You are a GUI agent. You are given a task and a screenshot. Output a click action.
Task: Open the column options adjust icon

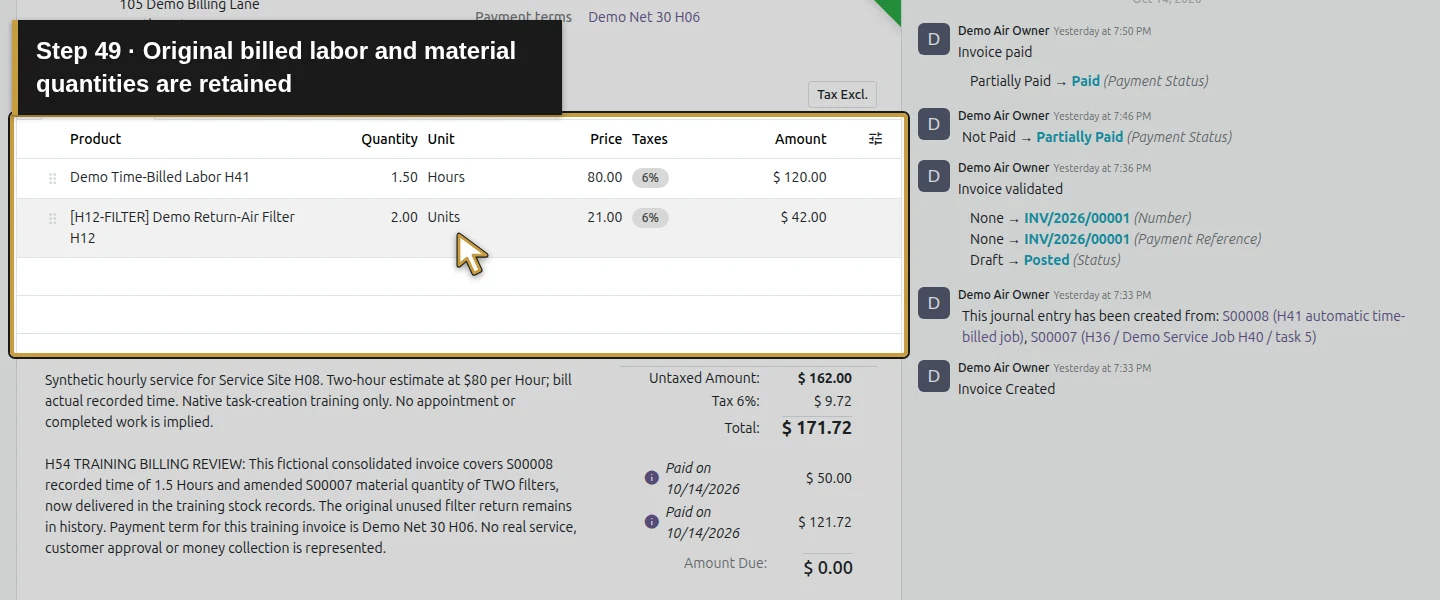(875, 139)
